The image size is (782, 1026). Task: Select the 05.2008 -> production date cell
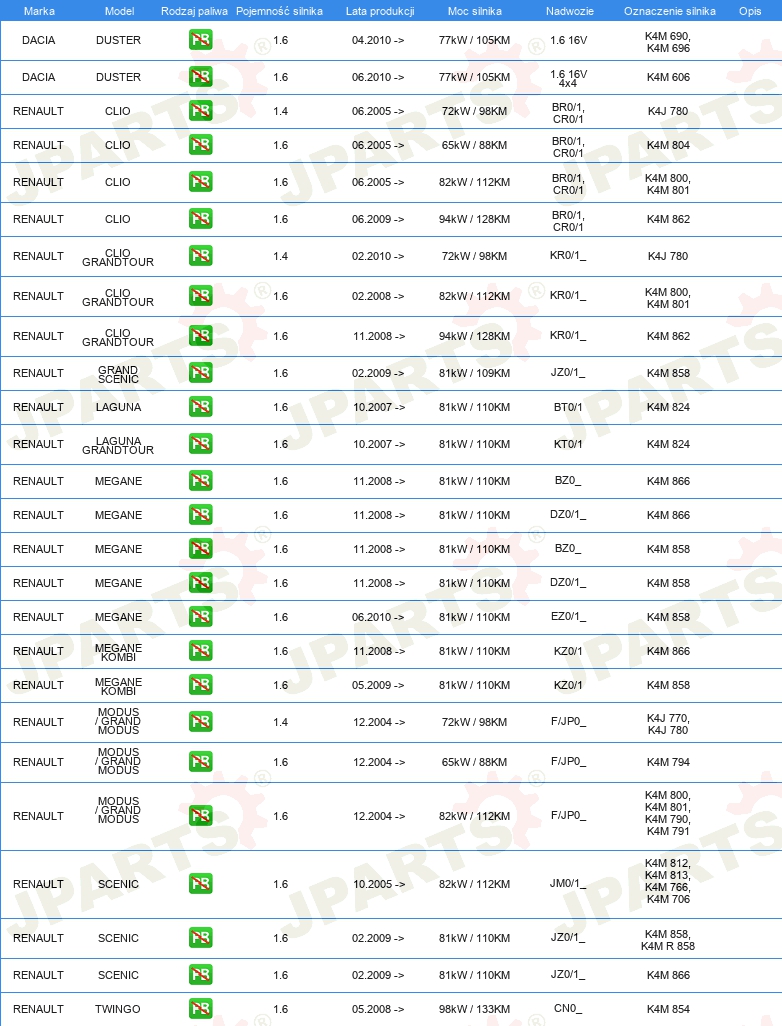(x=378, y=1009)
